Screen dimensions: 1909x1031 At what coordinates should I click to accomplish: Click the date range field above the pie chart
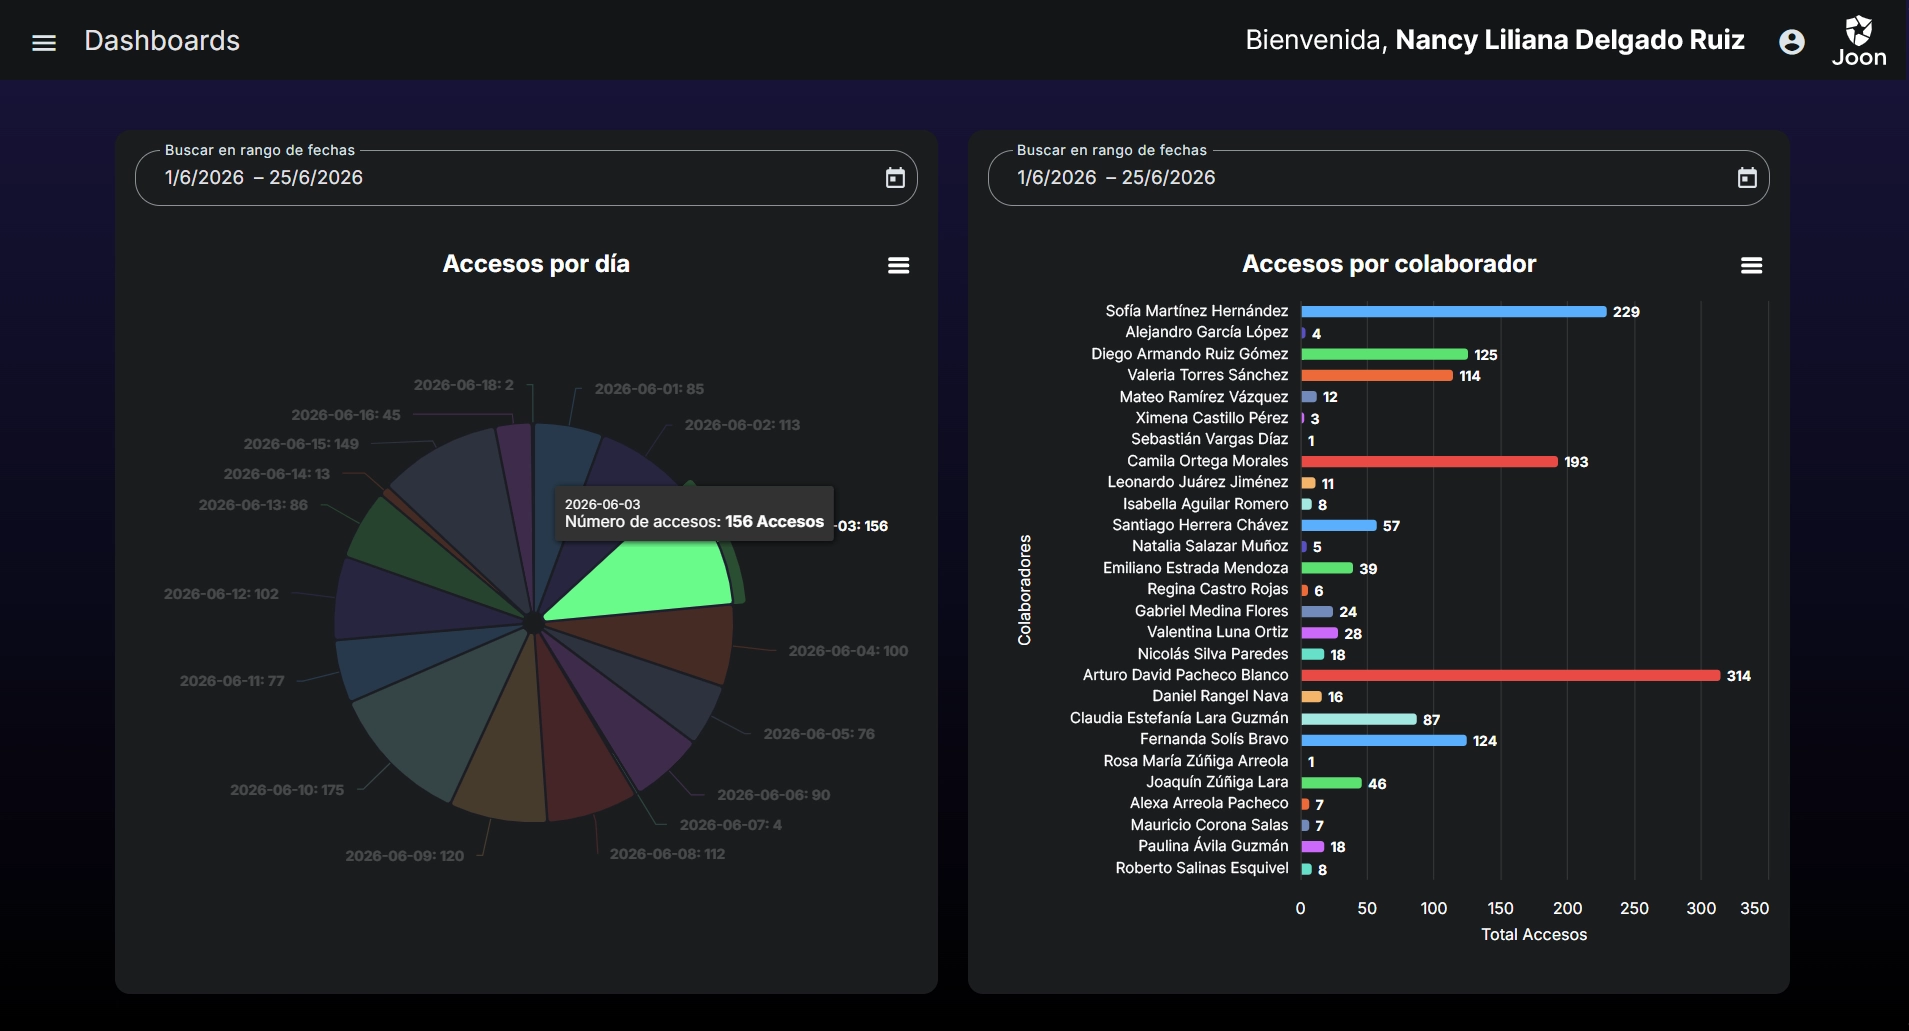pos(526,178)
